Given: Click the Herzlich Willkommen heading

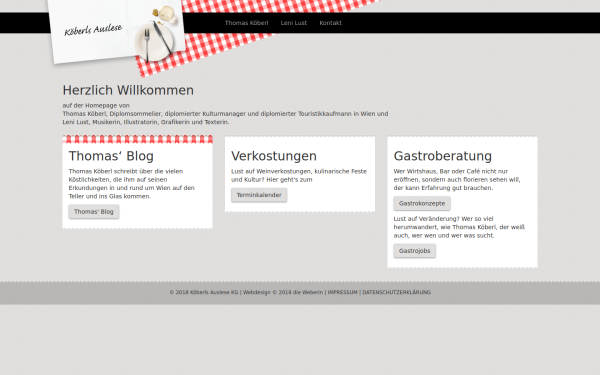Looking at the screenshot, I should pos(128,90).
